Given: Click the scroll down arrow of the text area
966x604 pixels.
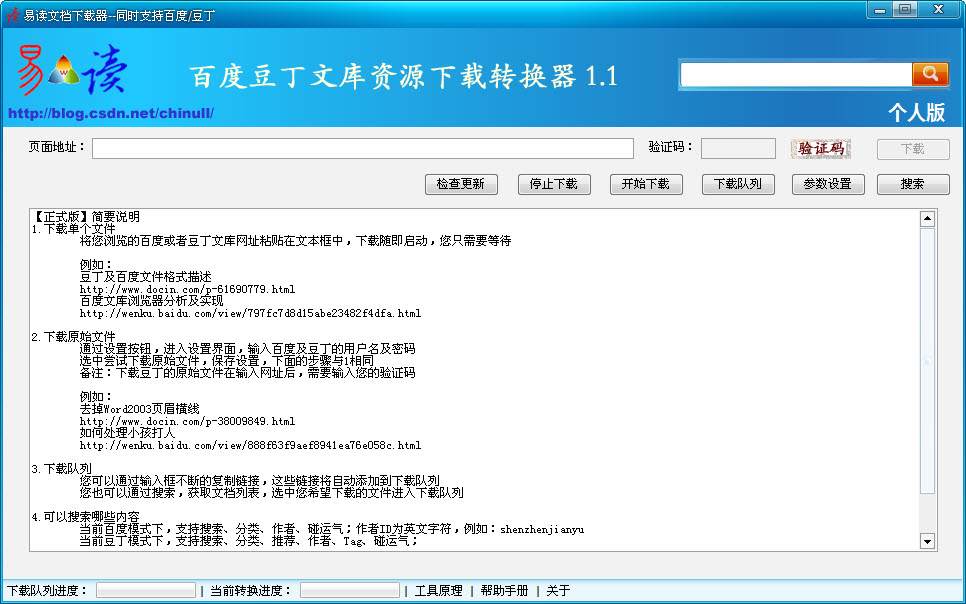Looking at the screenshot, I should (x=927, y=541).
